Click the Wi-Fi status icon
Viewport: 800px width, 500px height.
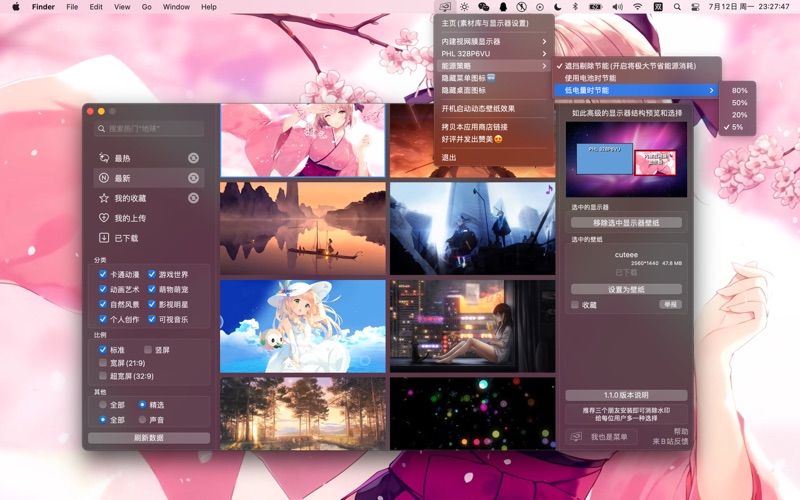point(637,7)
